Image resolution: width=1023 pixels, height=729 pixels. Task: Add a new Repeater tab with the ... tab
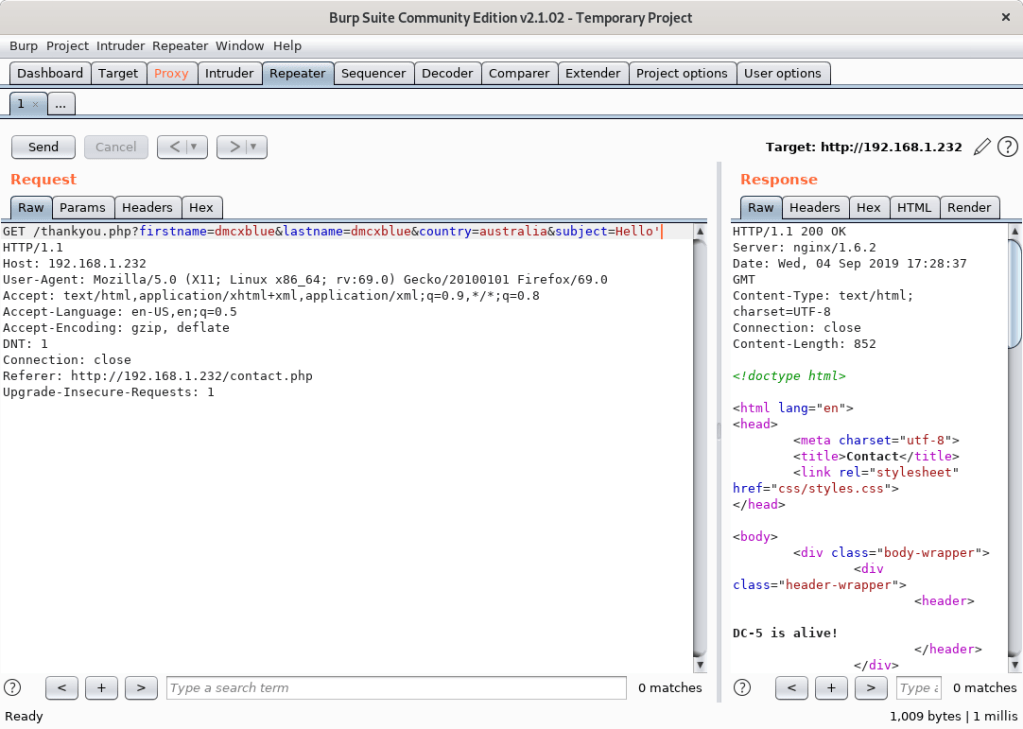coord(60,104)
